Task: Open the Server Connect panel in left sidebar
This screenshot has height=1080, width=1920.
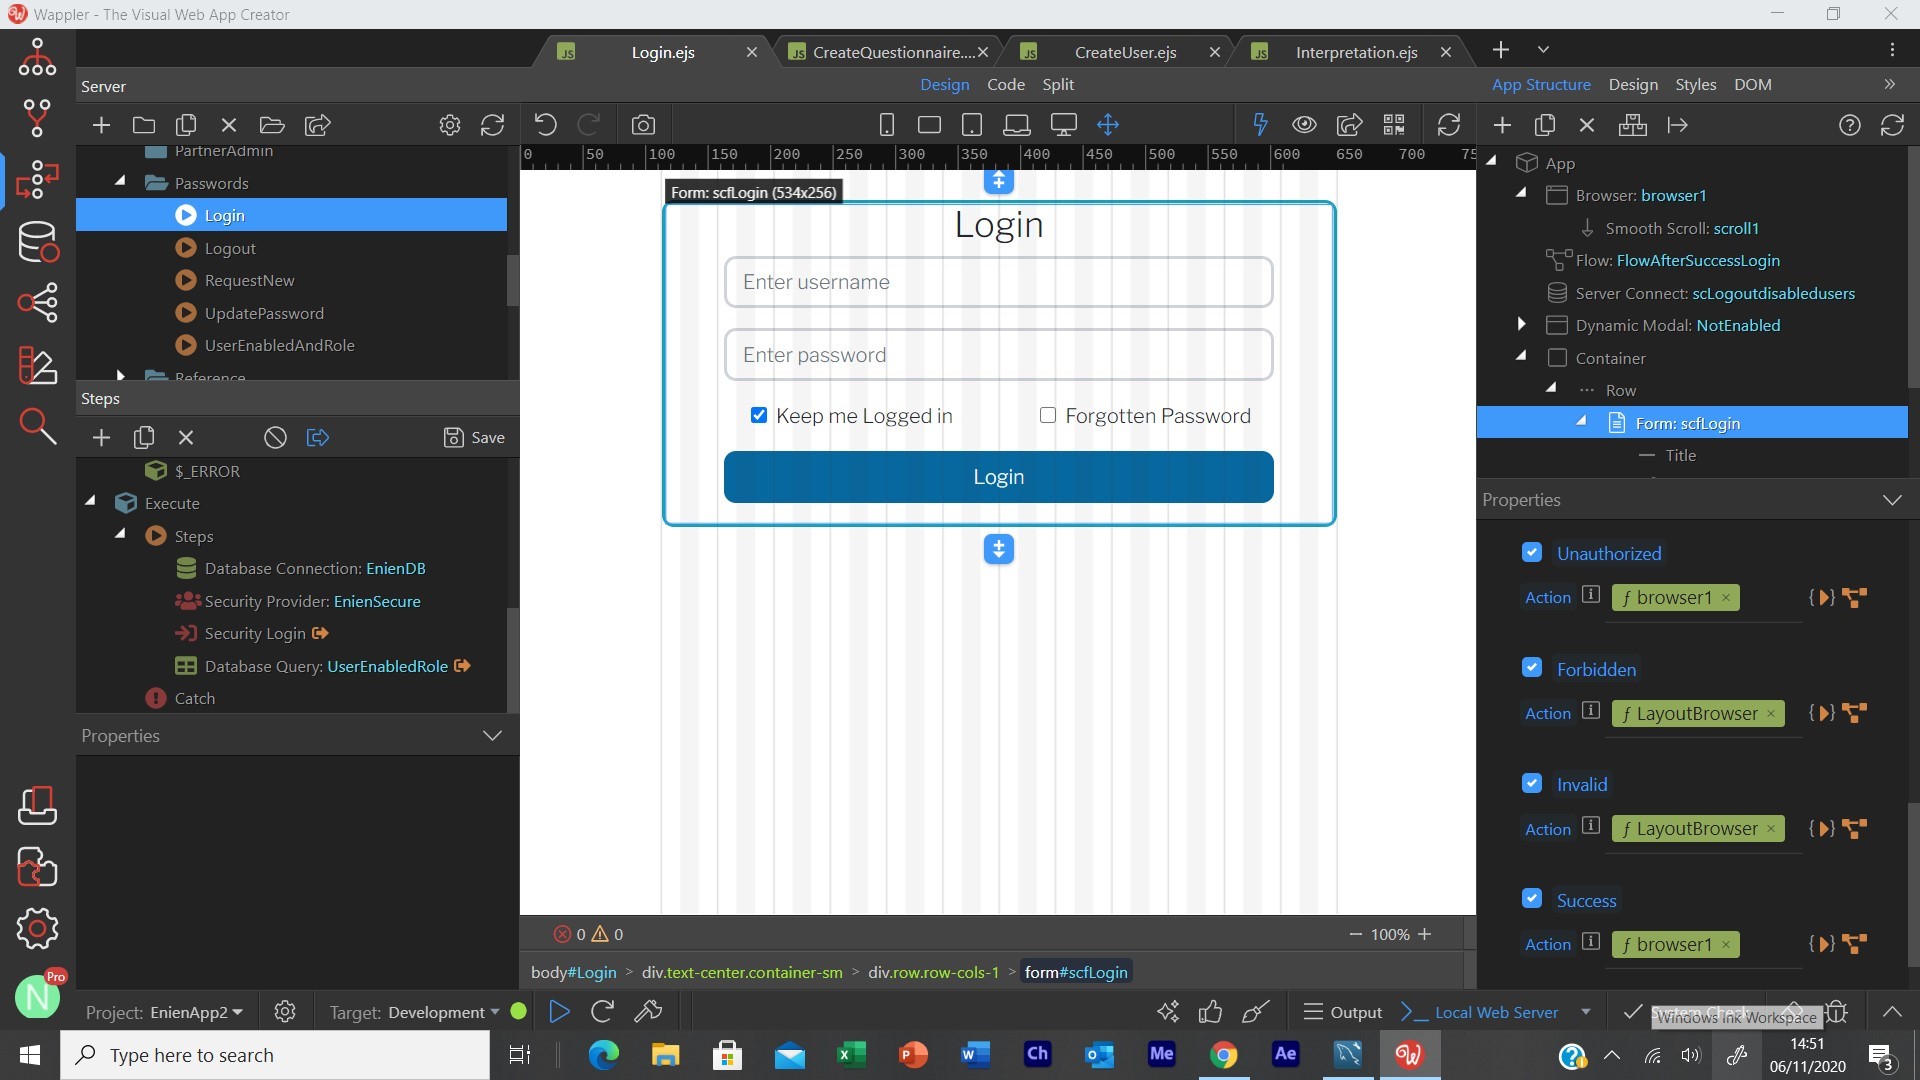Action: point(37,180)
